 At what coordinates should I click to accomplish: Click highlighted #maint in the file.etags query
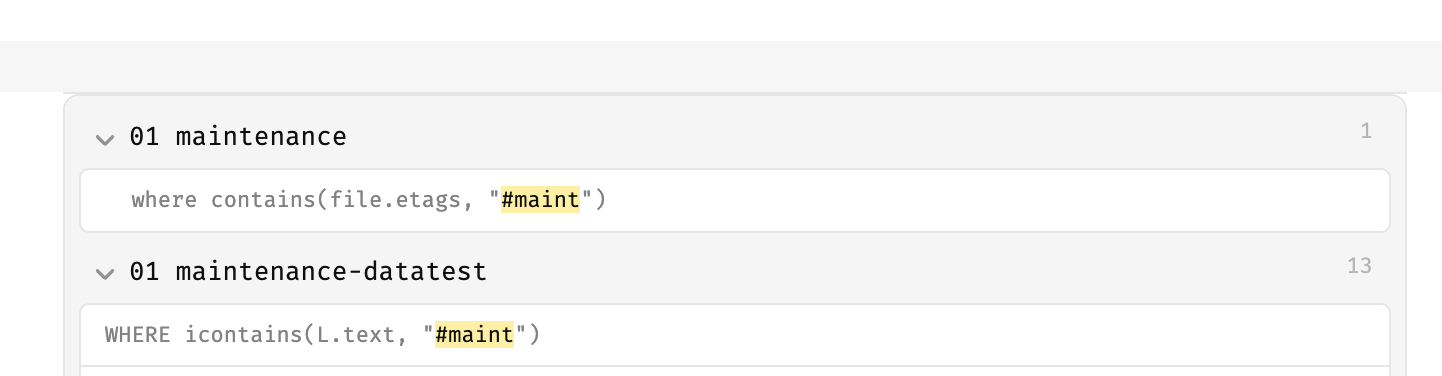pyautogui.click(x=540, y=200)
